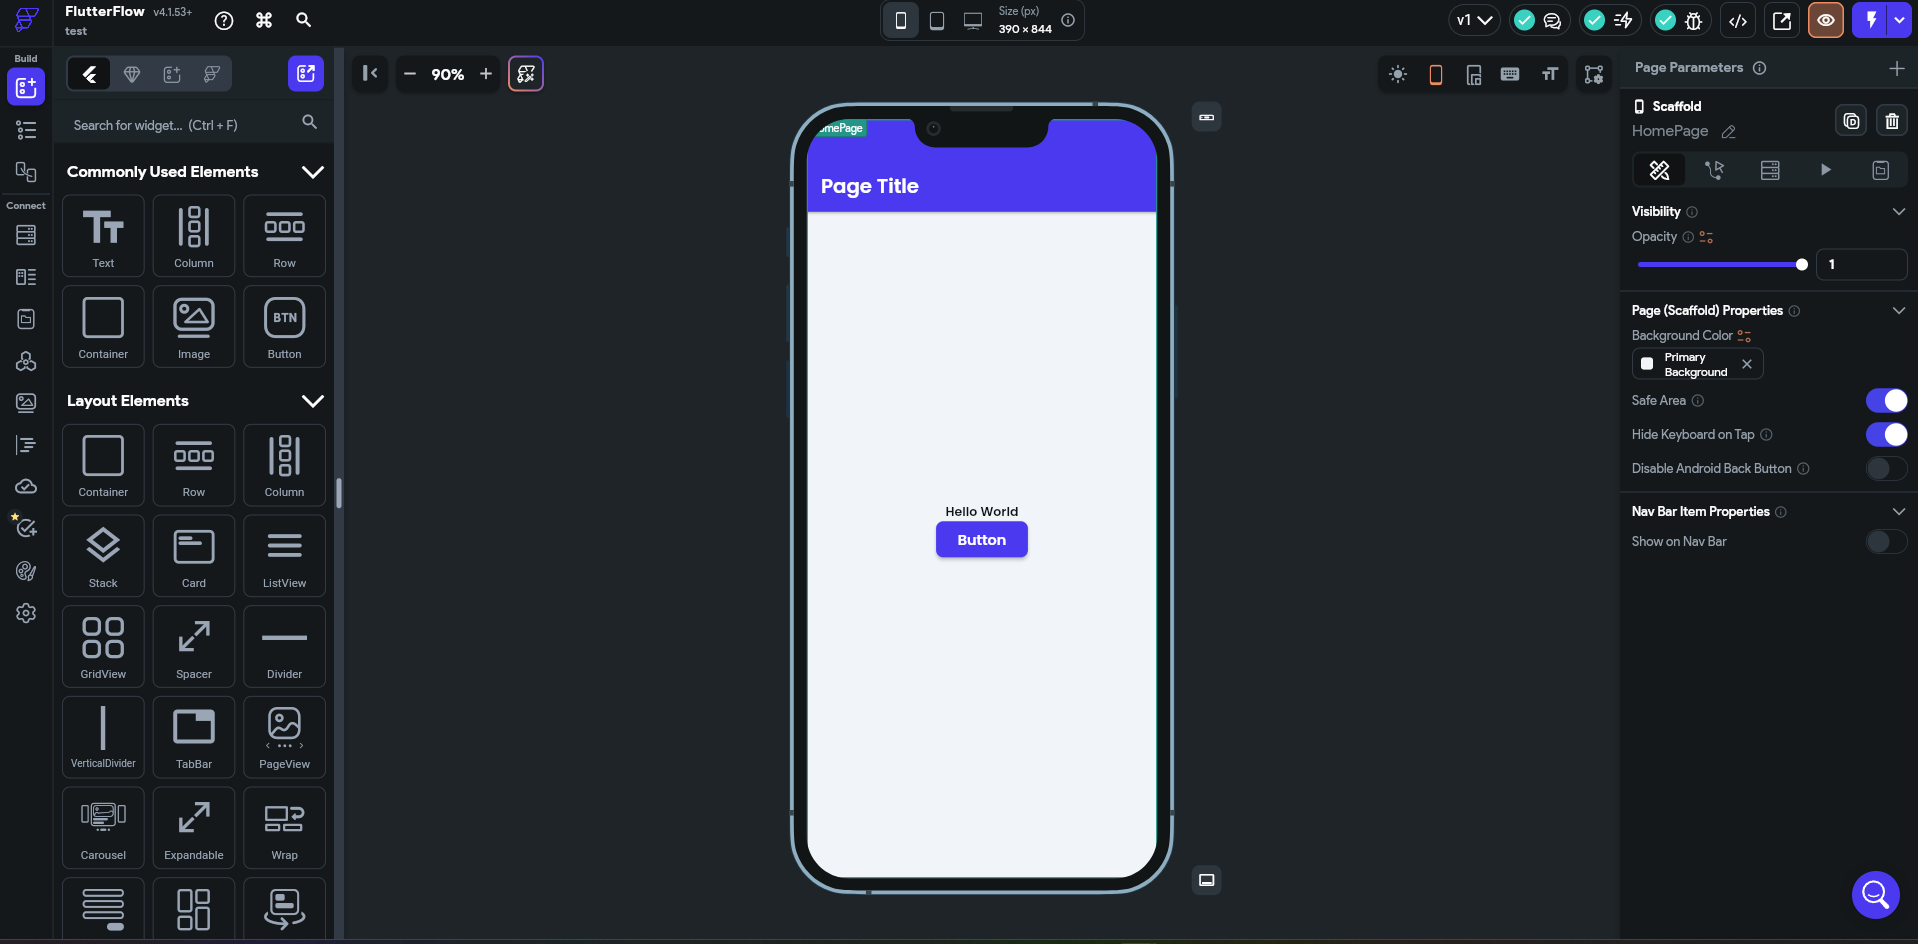
Task: Add the GridView layout widget
Action: coord(103,646)
